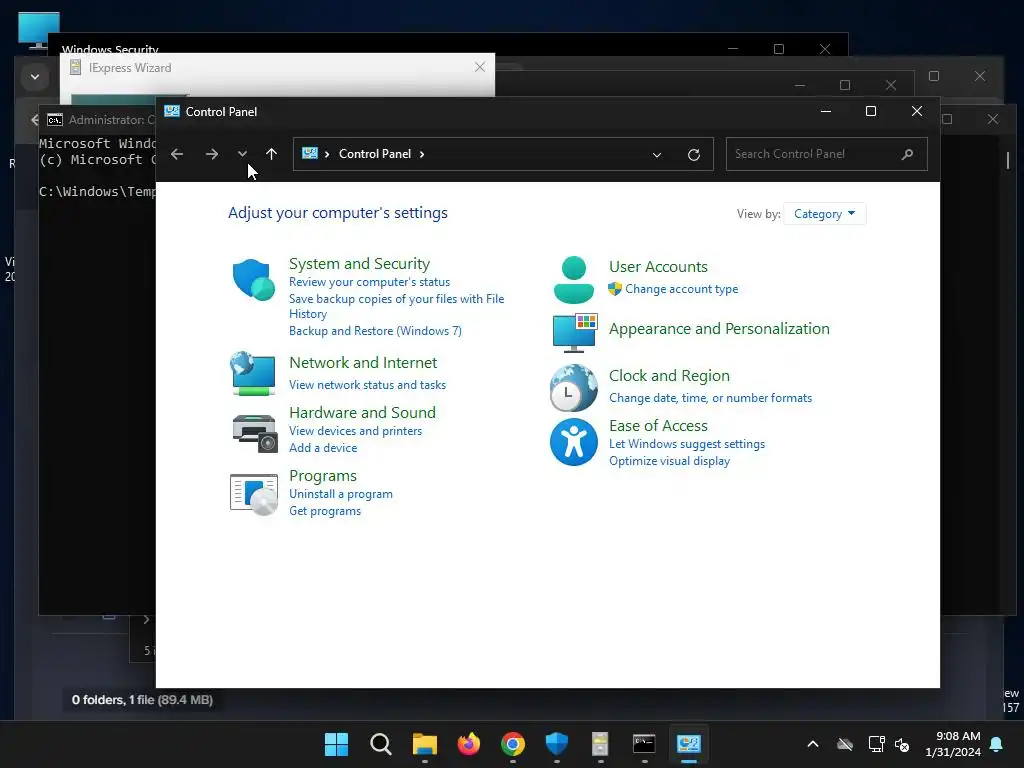
Task: Click Change date, time, or number formats
Action: (x=711, y=398)
